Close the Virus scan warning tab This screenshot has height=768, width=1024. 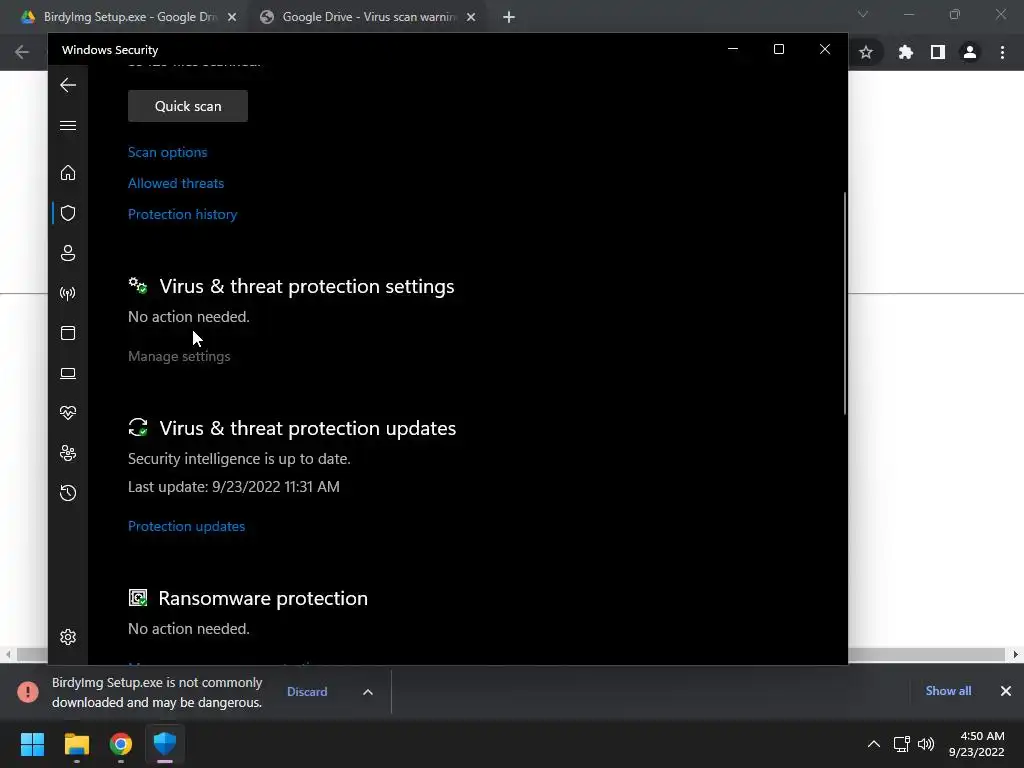(471, 17)
